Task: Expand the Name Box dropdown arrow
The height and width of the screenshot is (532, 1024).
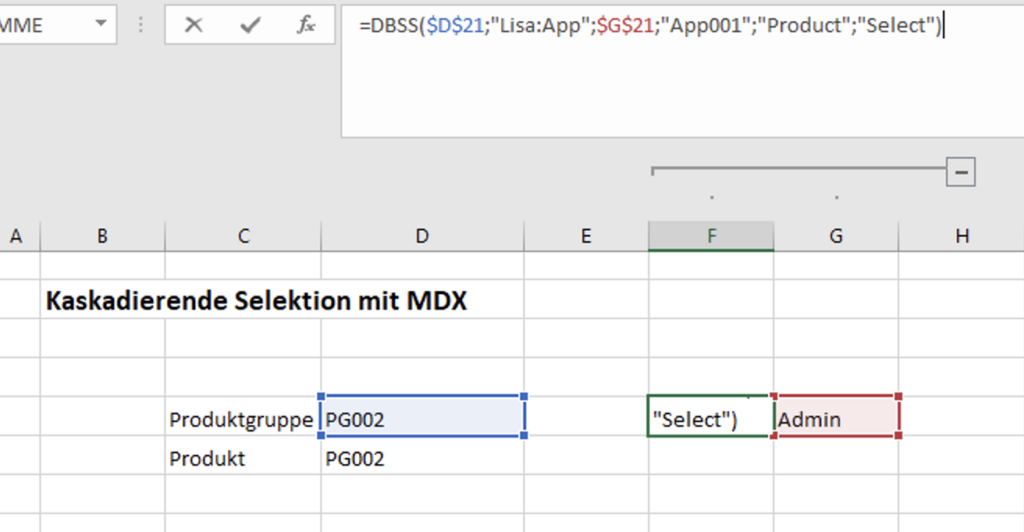Action: 101,25
